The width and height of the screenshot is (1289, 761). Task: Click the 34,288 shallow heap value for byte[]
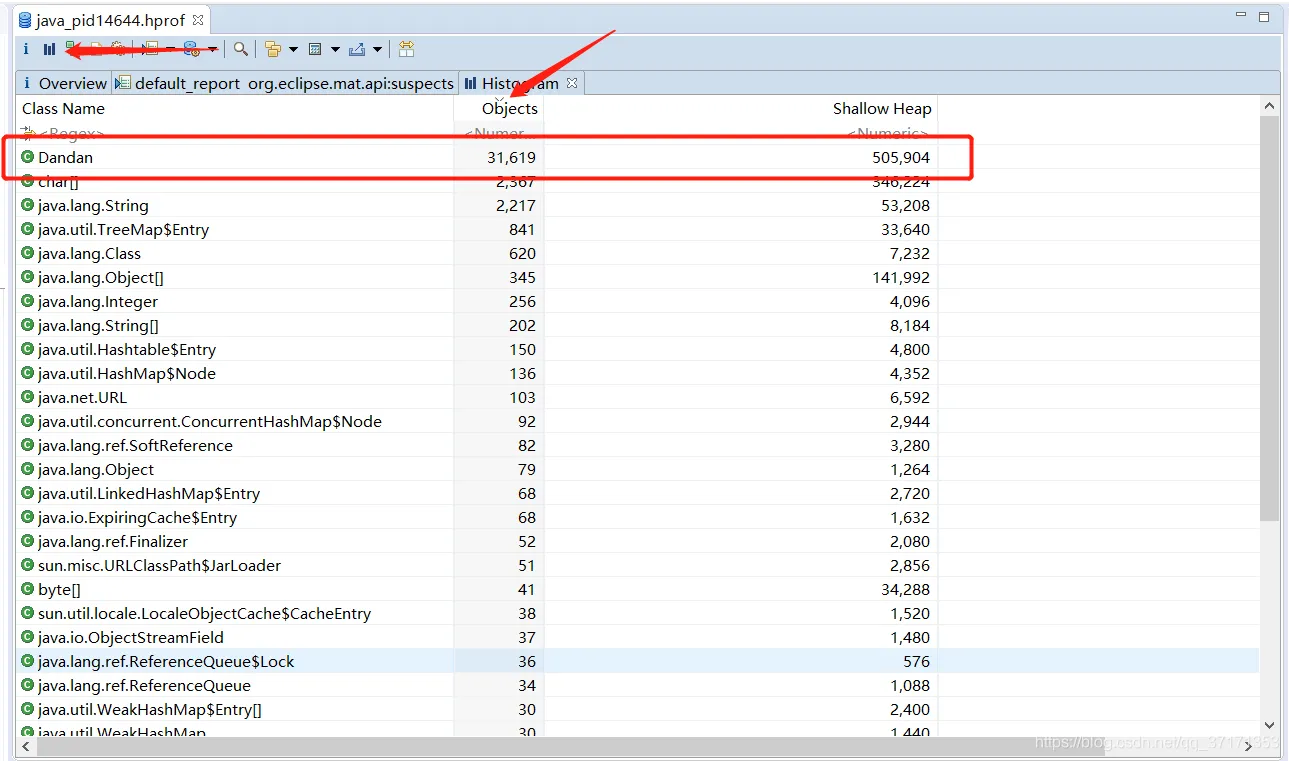pyautogui.click(x=905, y=589)
